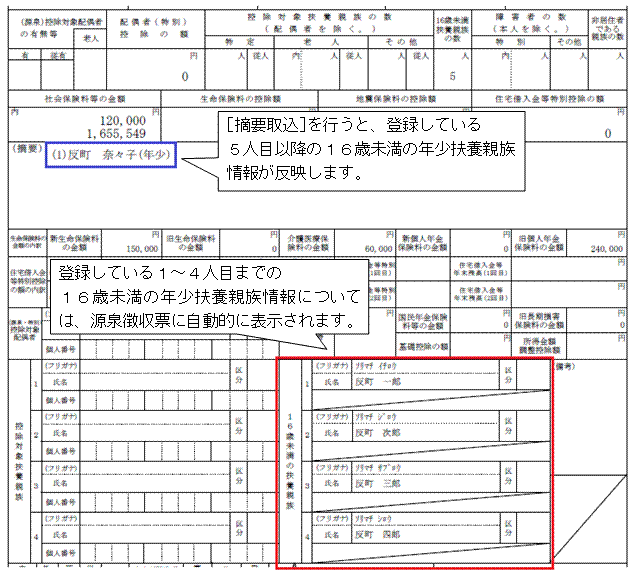Click the 旧長期損害保険料の金額 label

click(539, 322)
